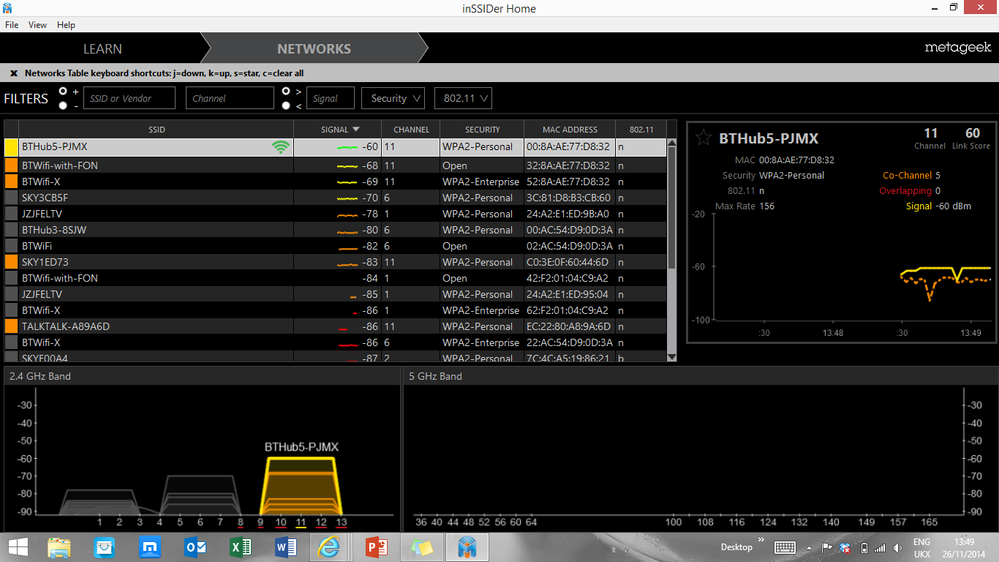This screenshot has width=999, height=562.
Task: Open the Security filter dropdown
Action: pyautogui.click(x=393, y=98)
